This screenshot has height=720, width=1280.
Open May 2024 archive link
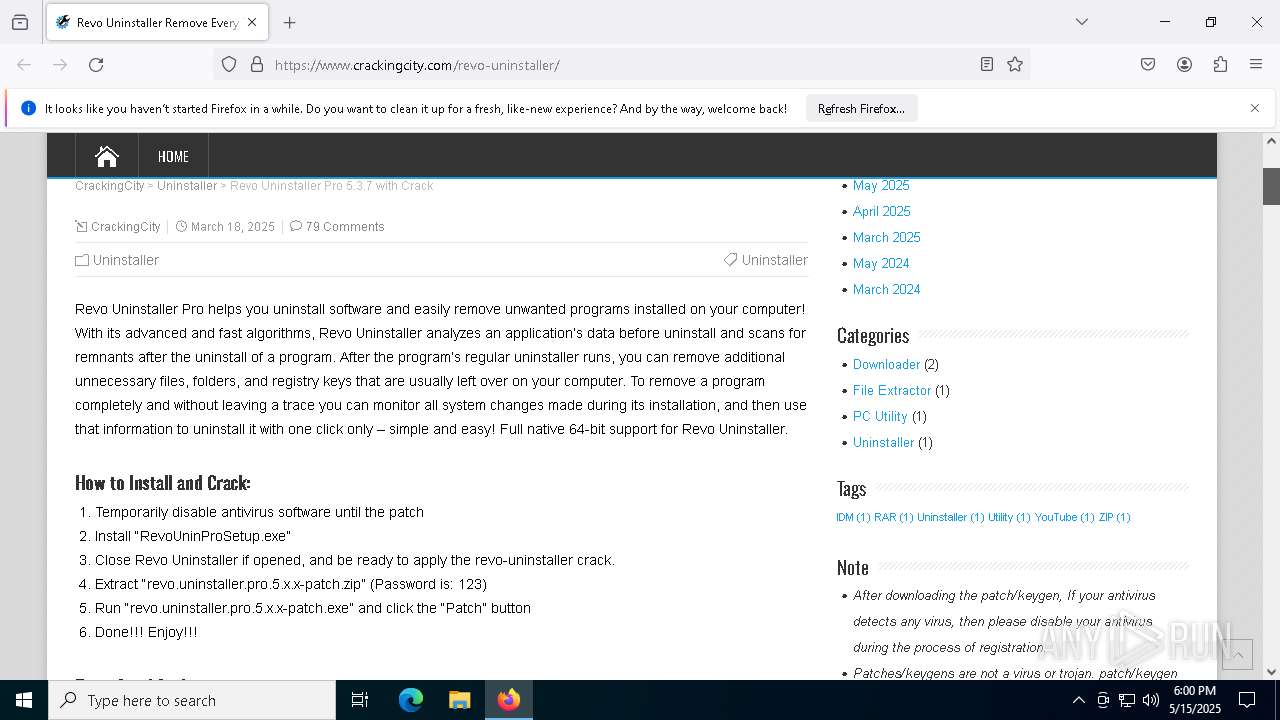pos(881,264)
